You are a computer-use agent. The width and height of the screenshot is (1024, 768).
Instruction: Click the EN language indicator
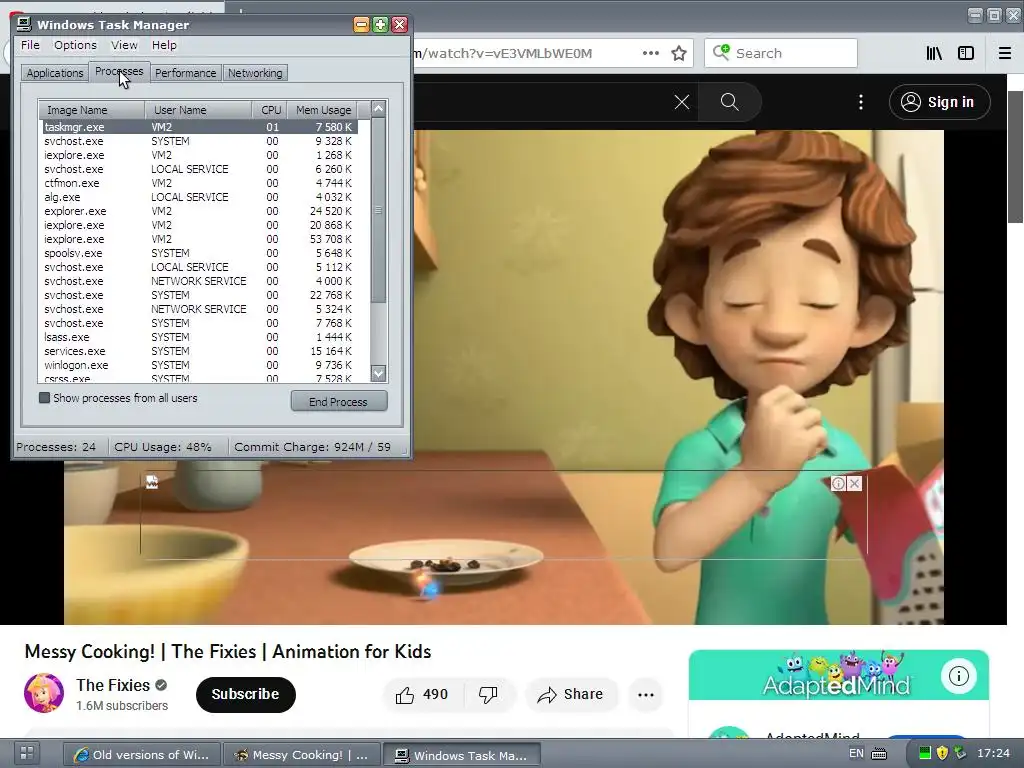(x=856, y=753)
